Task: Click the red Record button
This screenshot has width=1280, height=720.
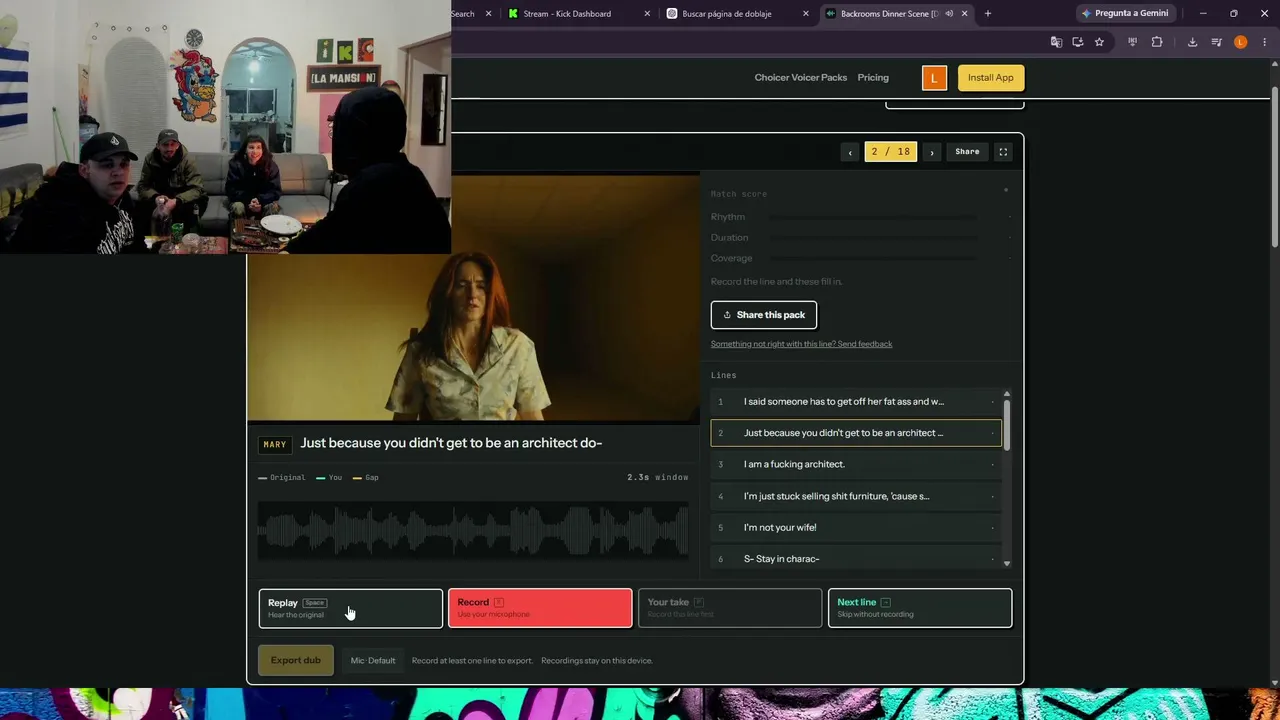Action: [540, 608]
